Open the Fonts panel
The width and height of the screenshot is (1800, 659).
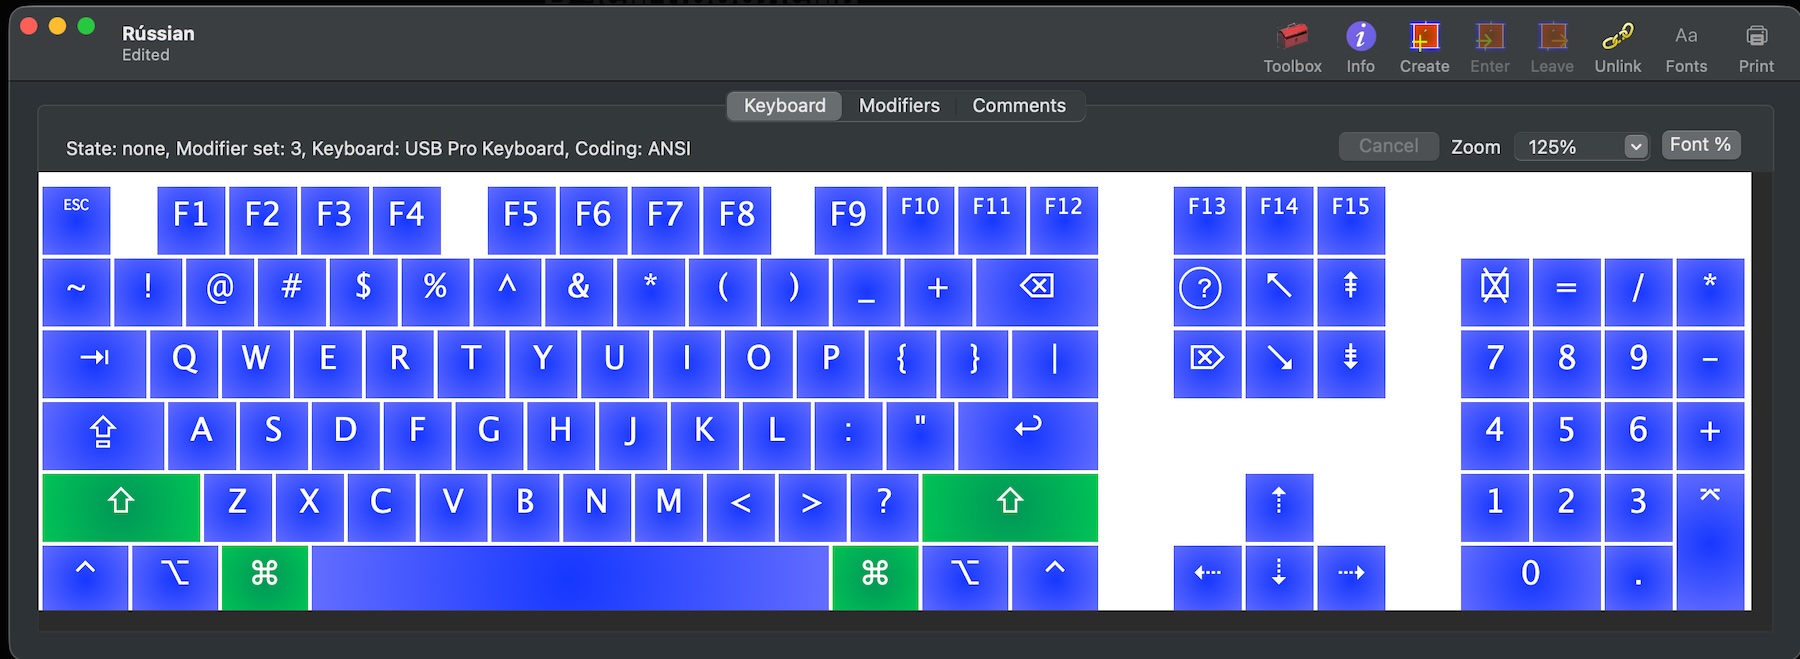[x=1686, y=38]
